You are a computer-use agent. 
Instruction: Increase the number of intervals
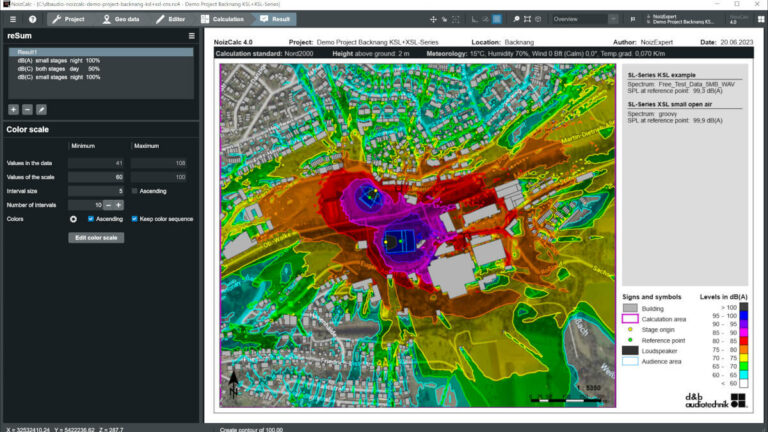119,205
